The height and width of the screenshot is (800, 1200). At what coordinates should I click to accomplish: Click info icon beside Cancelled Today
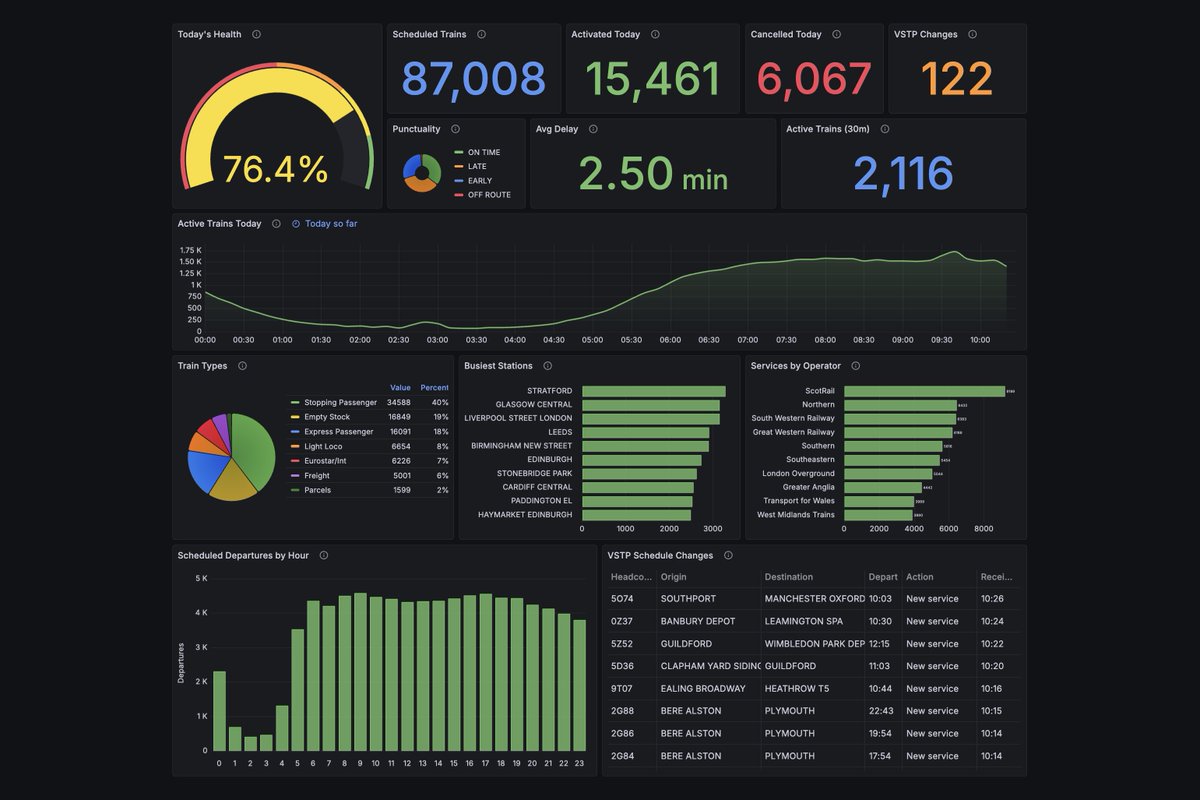point(837,34)
